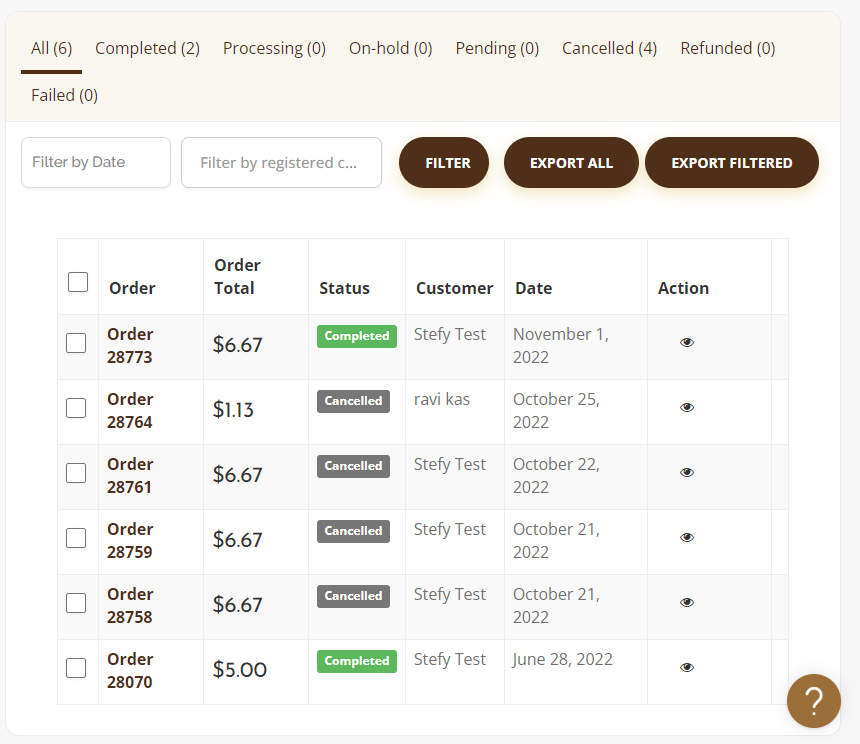
Task: Click eye icon for Order 28764
Action: click(x=687, y=407)
